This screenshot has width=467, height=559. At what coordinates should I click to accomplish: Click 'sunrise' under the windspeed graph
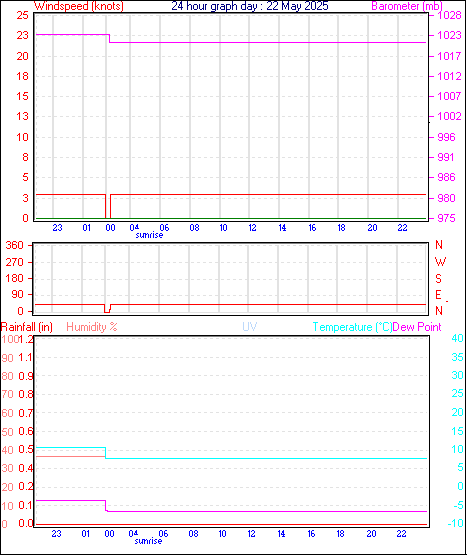[149, 235]
